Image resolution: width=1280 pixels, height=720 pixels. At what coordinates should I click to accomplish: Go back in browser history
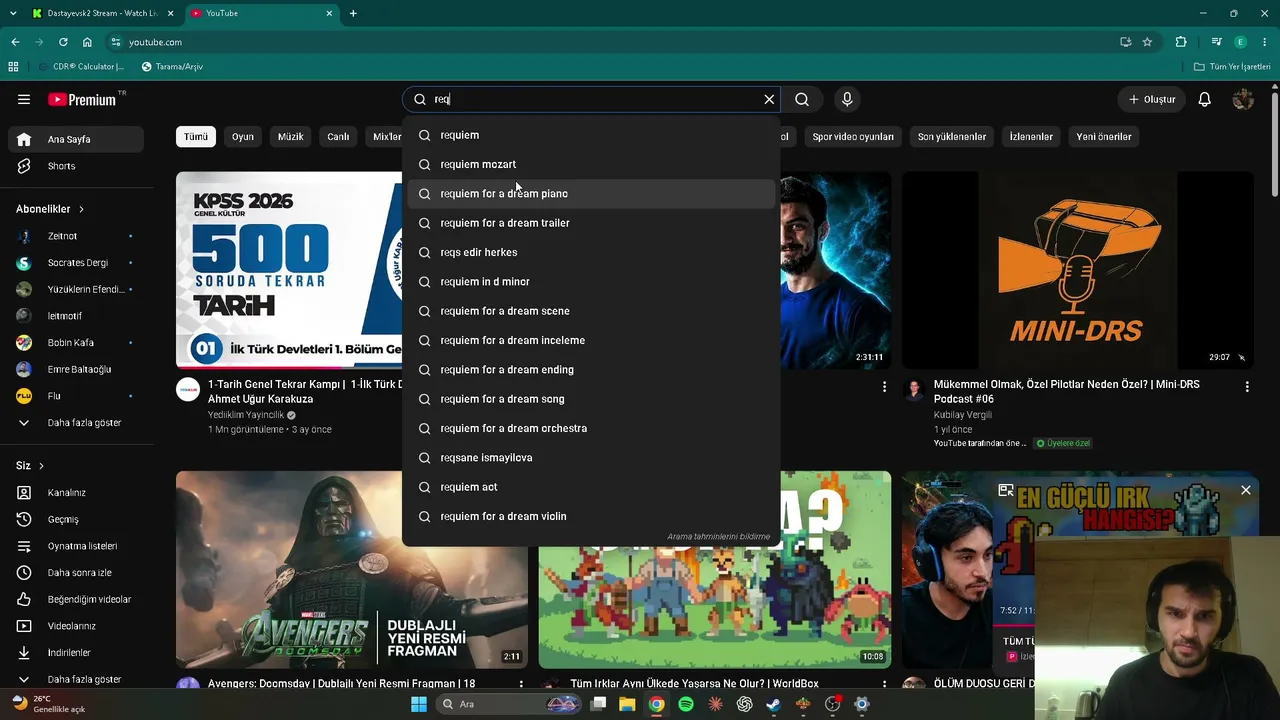coord(15,42)
